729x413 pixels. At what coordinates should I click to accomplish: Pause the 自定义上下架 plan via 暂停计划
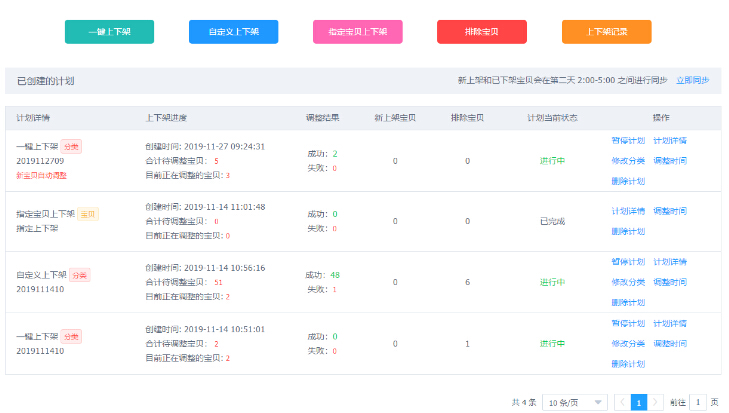pyautogui.click(x=627, y=262)
